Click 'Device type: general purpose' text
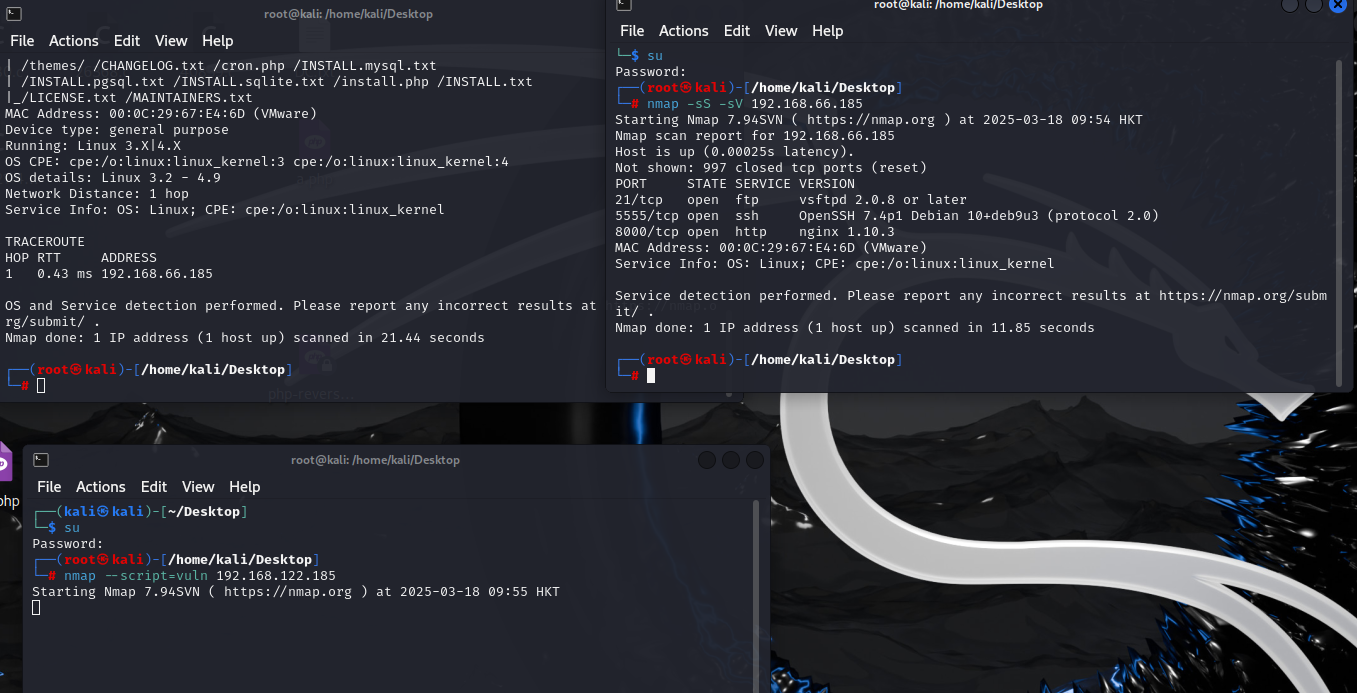This screenshot has width=1357, height=693. click(x=117, y=130)
